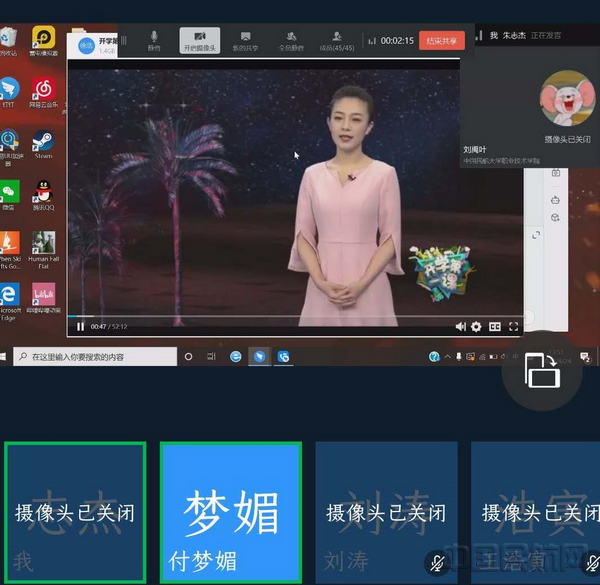Click the red 结束共享 button

[441, 41]
